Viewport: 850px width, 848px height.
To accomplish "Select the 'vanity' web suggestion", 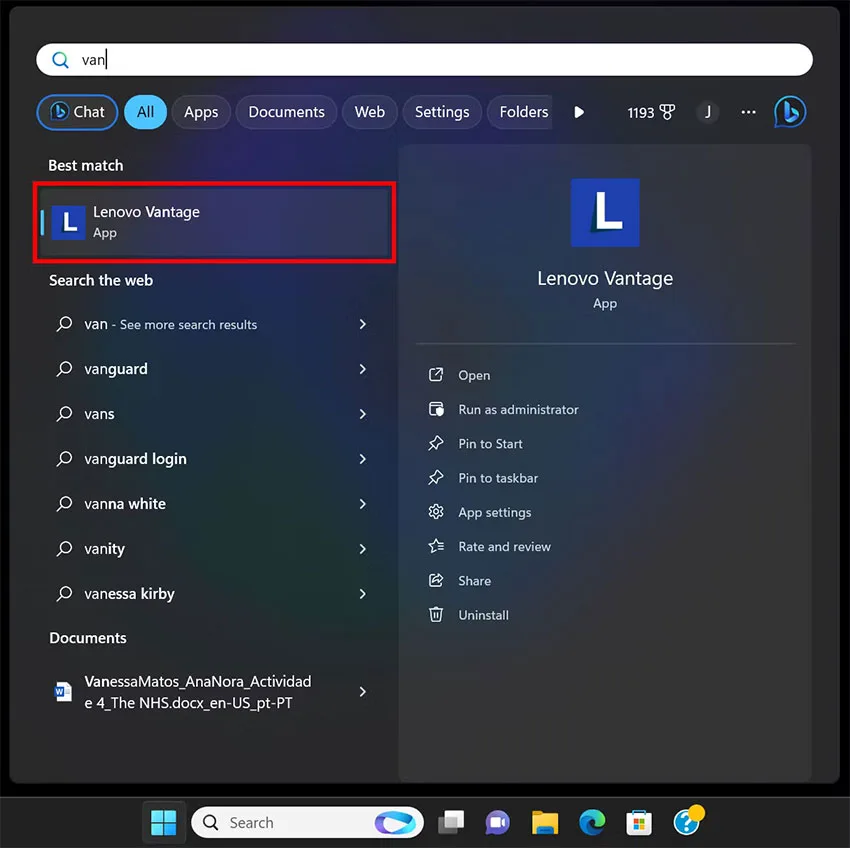I will click(x=214, y=549).
